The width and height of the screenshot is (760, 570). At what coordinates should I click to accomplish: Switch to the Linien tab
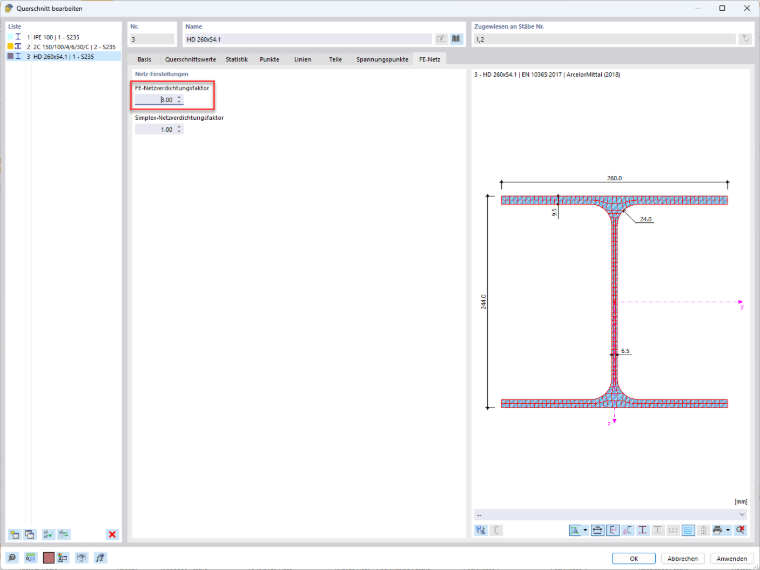click(302, 59)
